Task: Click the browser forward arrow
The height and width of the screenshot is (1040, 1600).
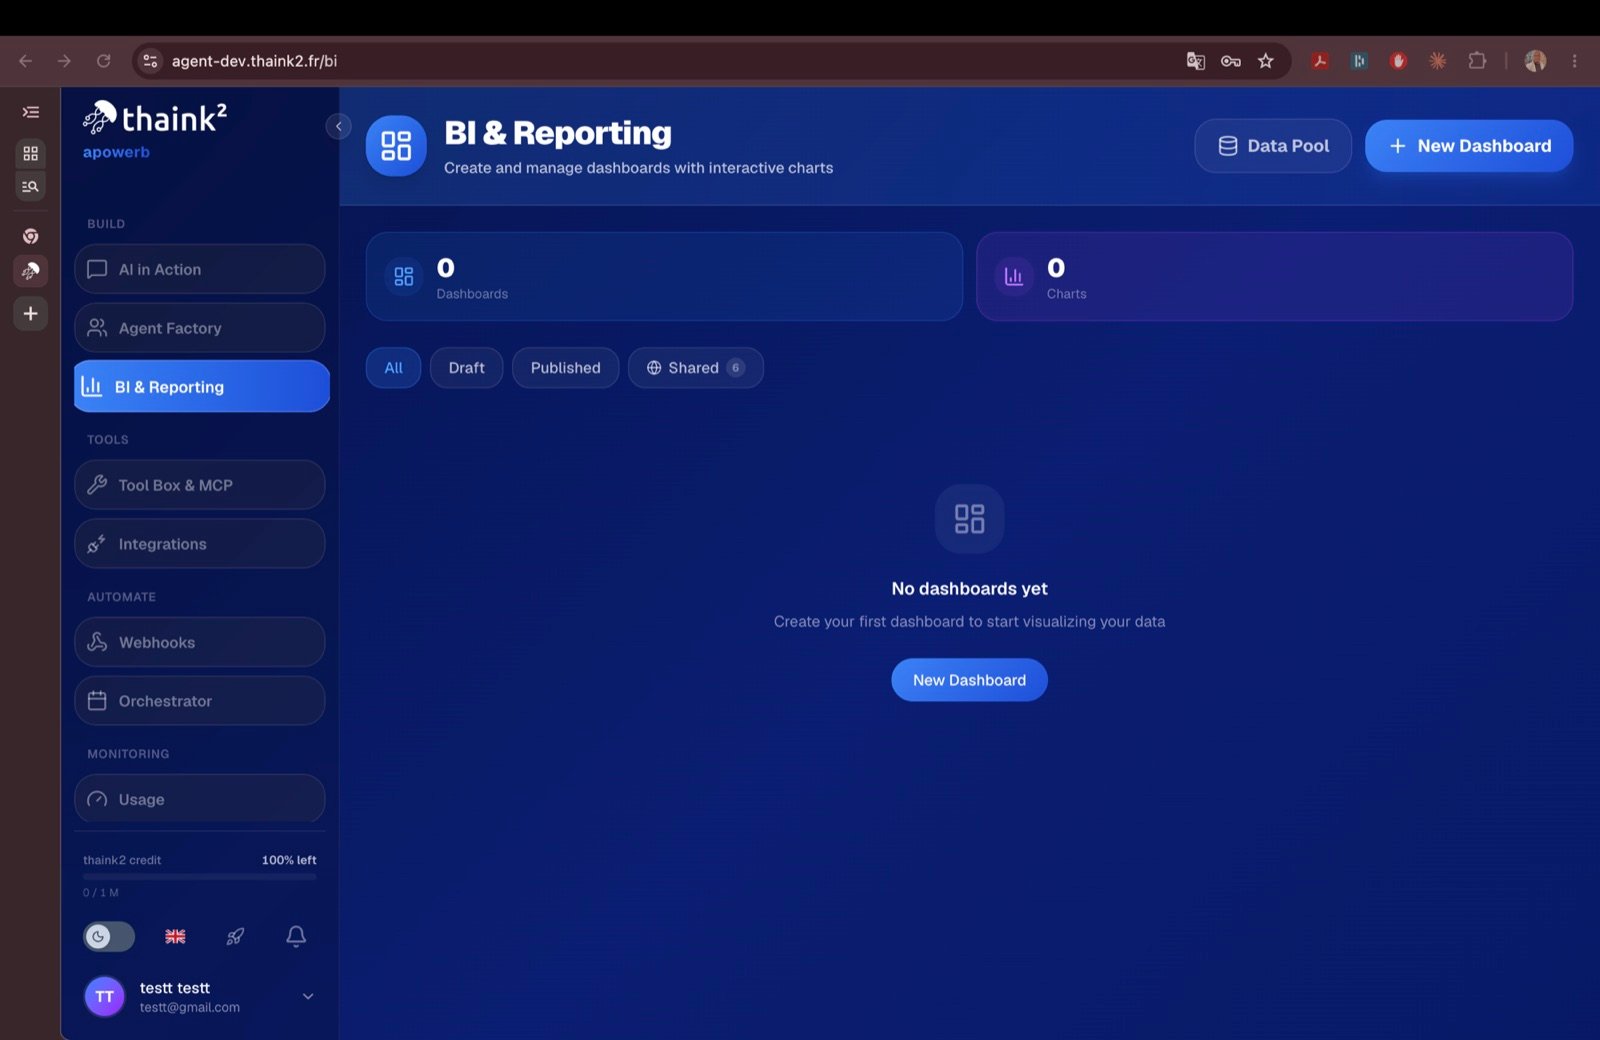Action: coord(65,61)
